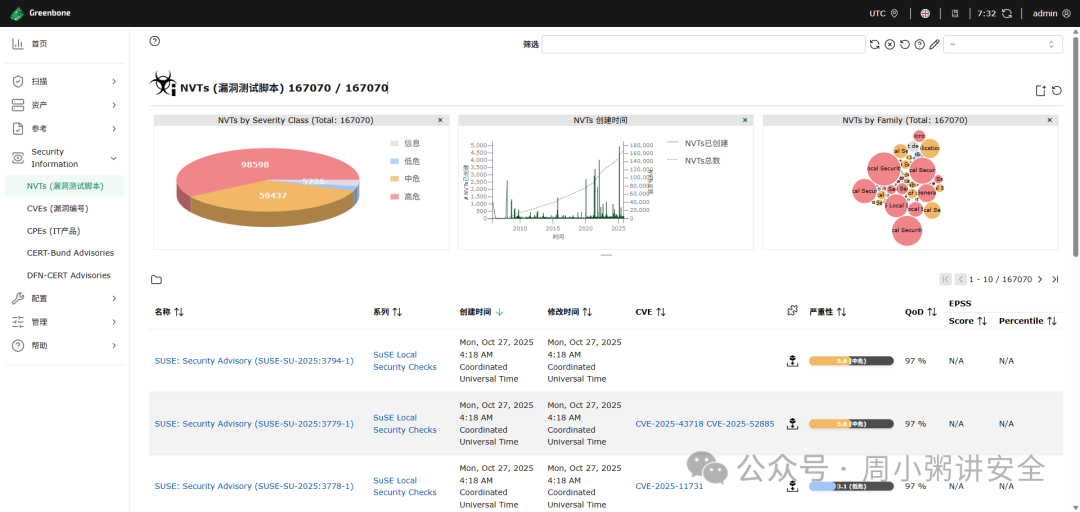Click the help icon above the page title
Screen dimensions: 1080x512
point(154,41)
